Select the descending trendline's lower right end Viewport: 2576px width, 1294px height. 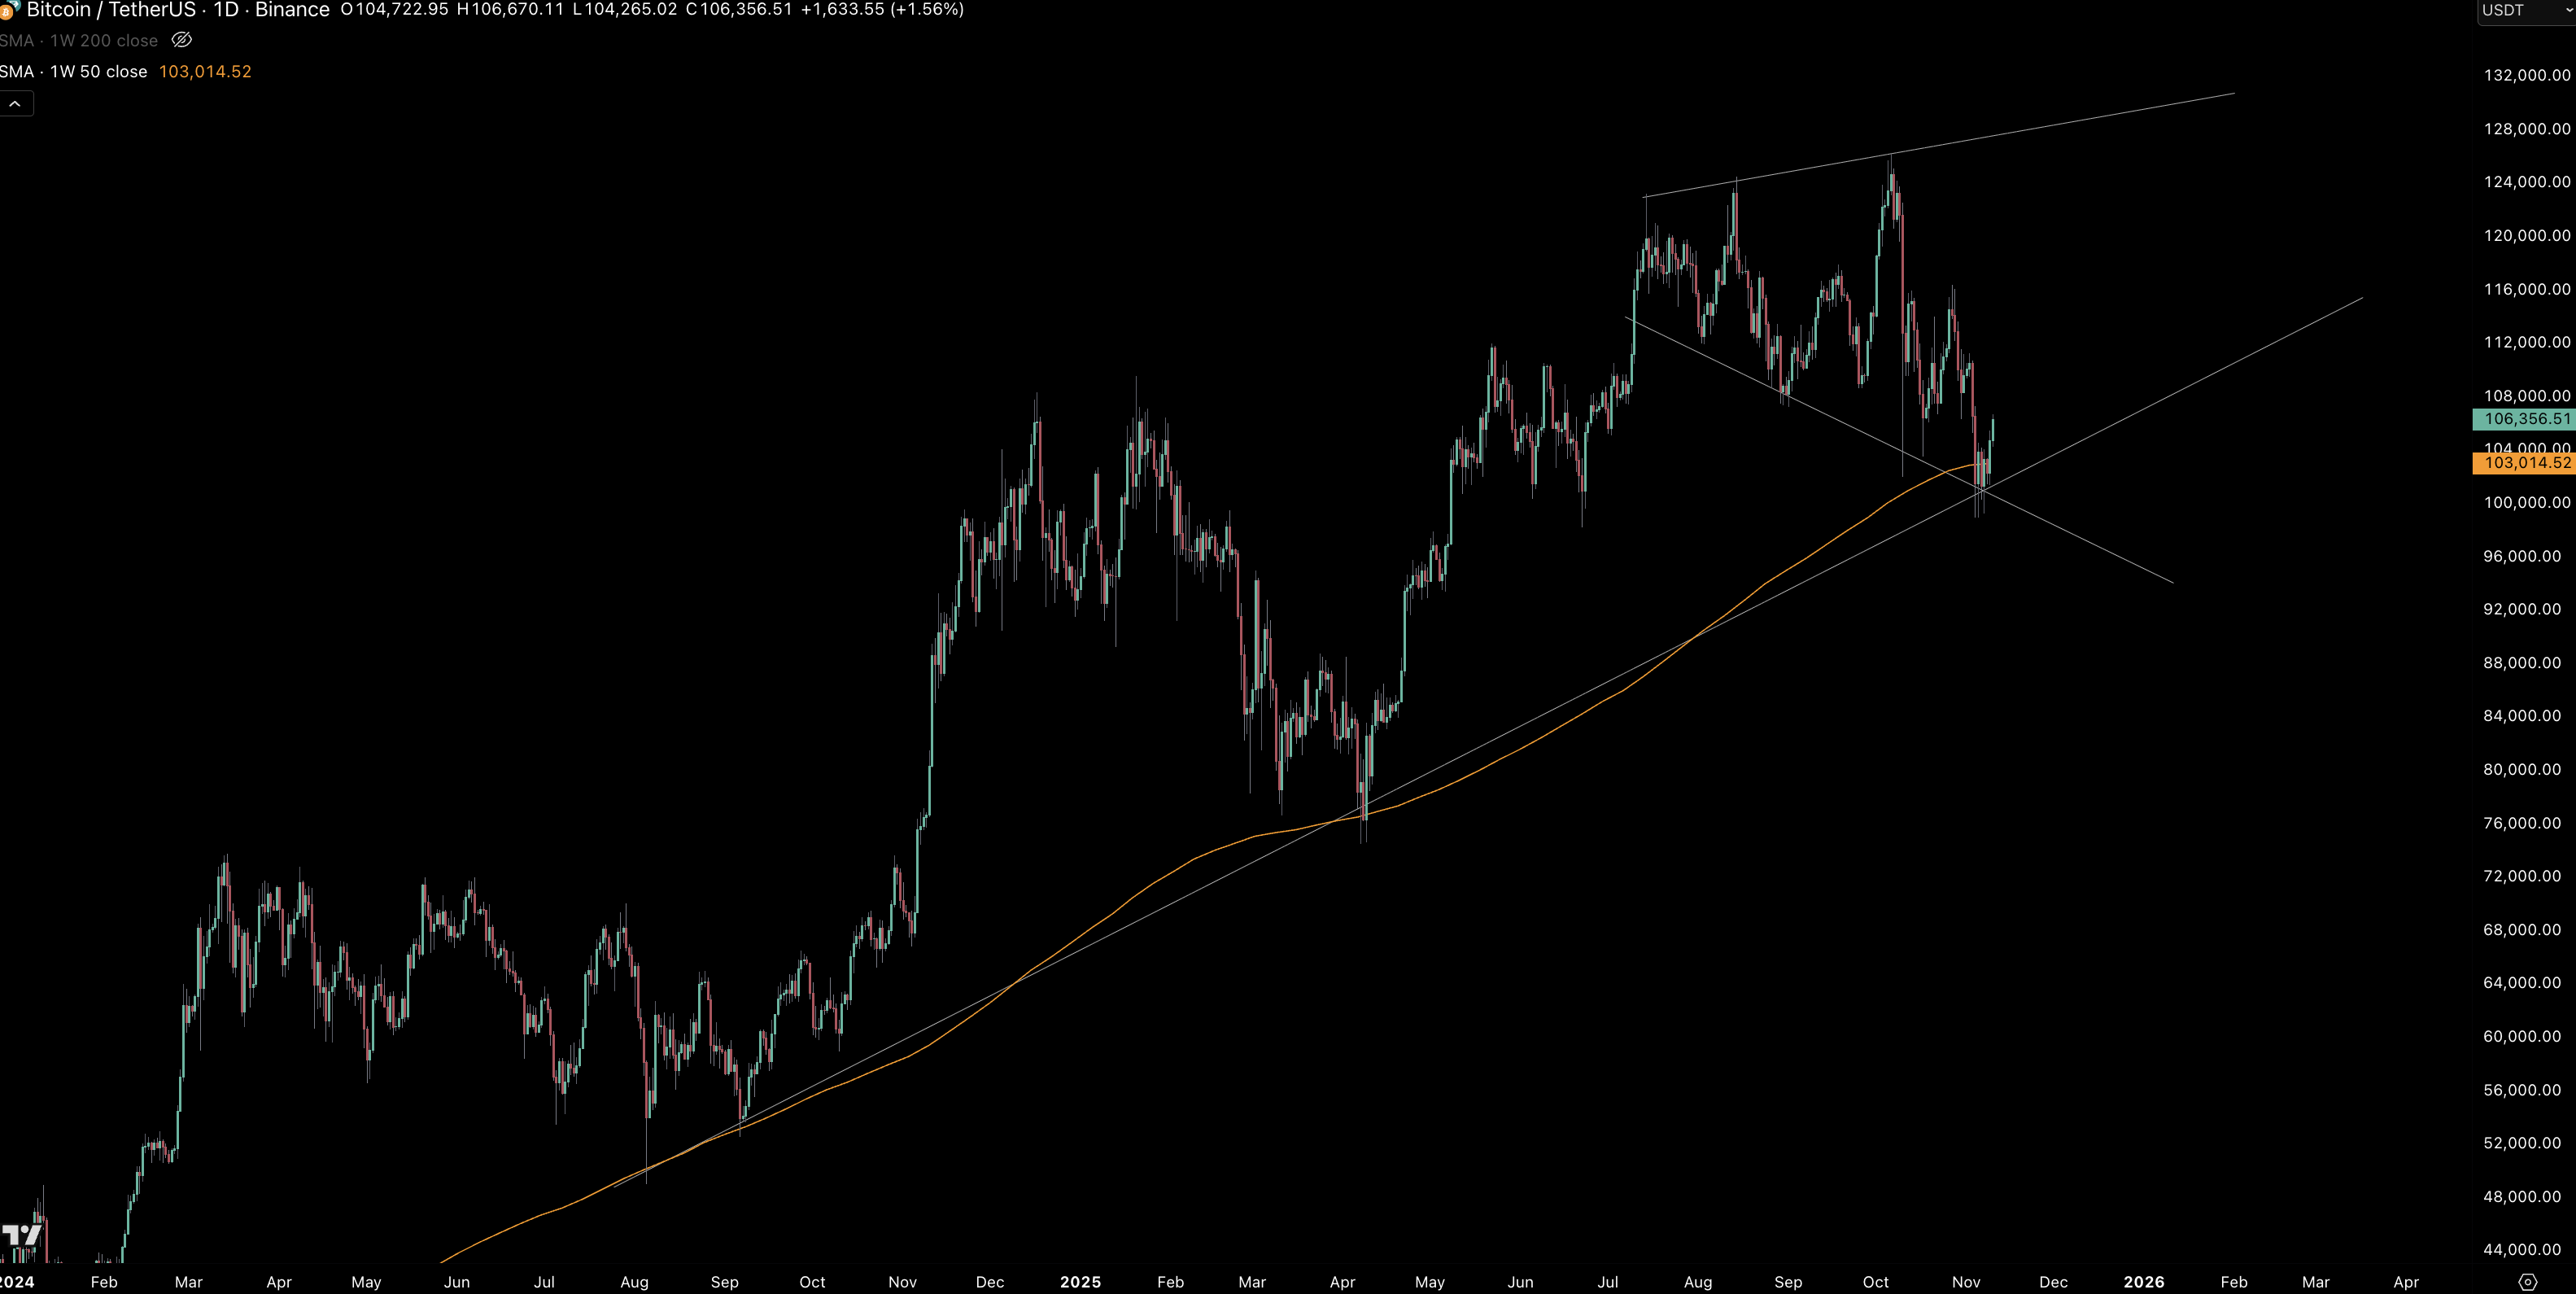[x=2172, y=582]
